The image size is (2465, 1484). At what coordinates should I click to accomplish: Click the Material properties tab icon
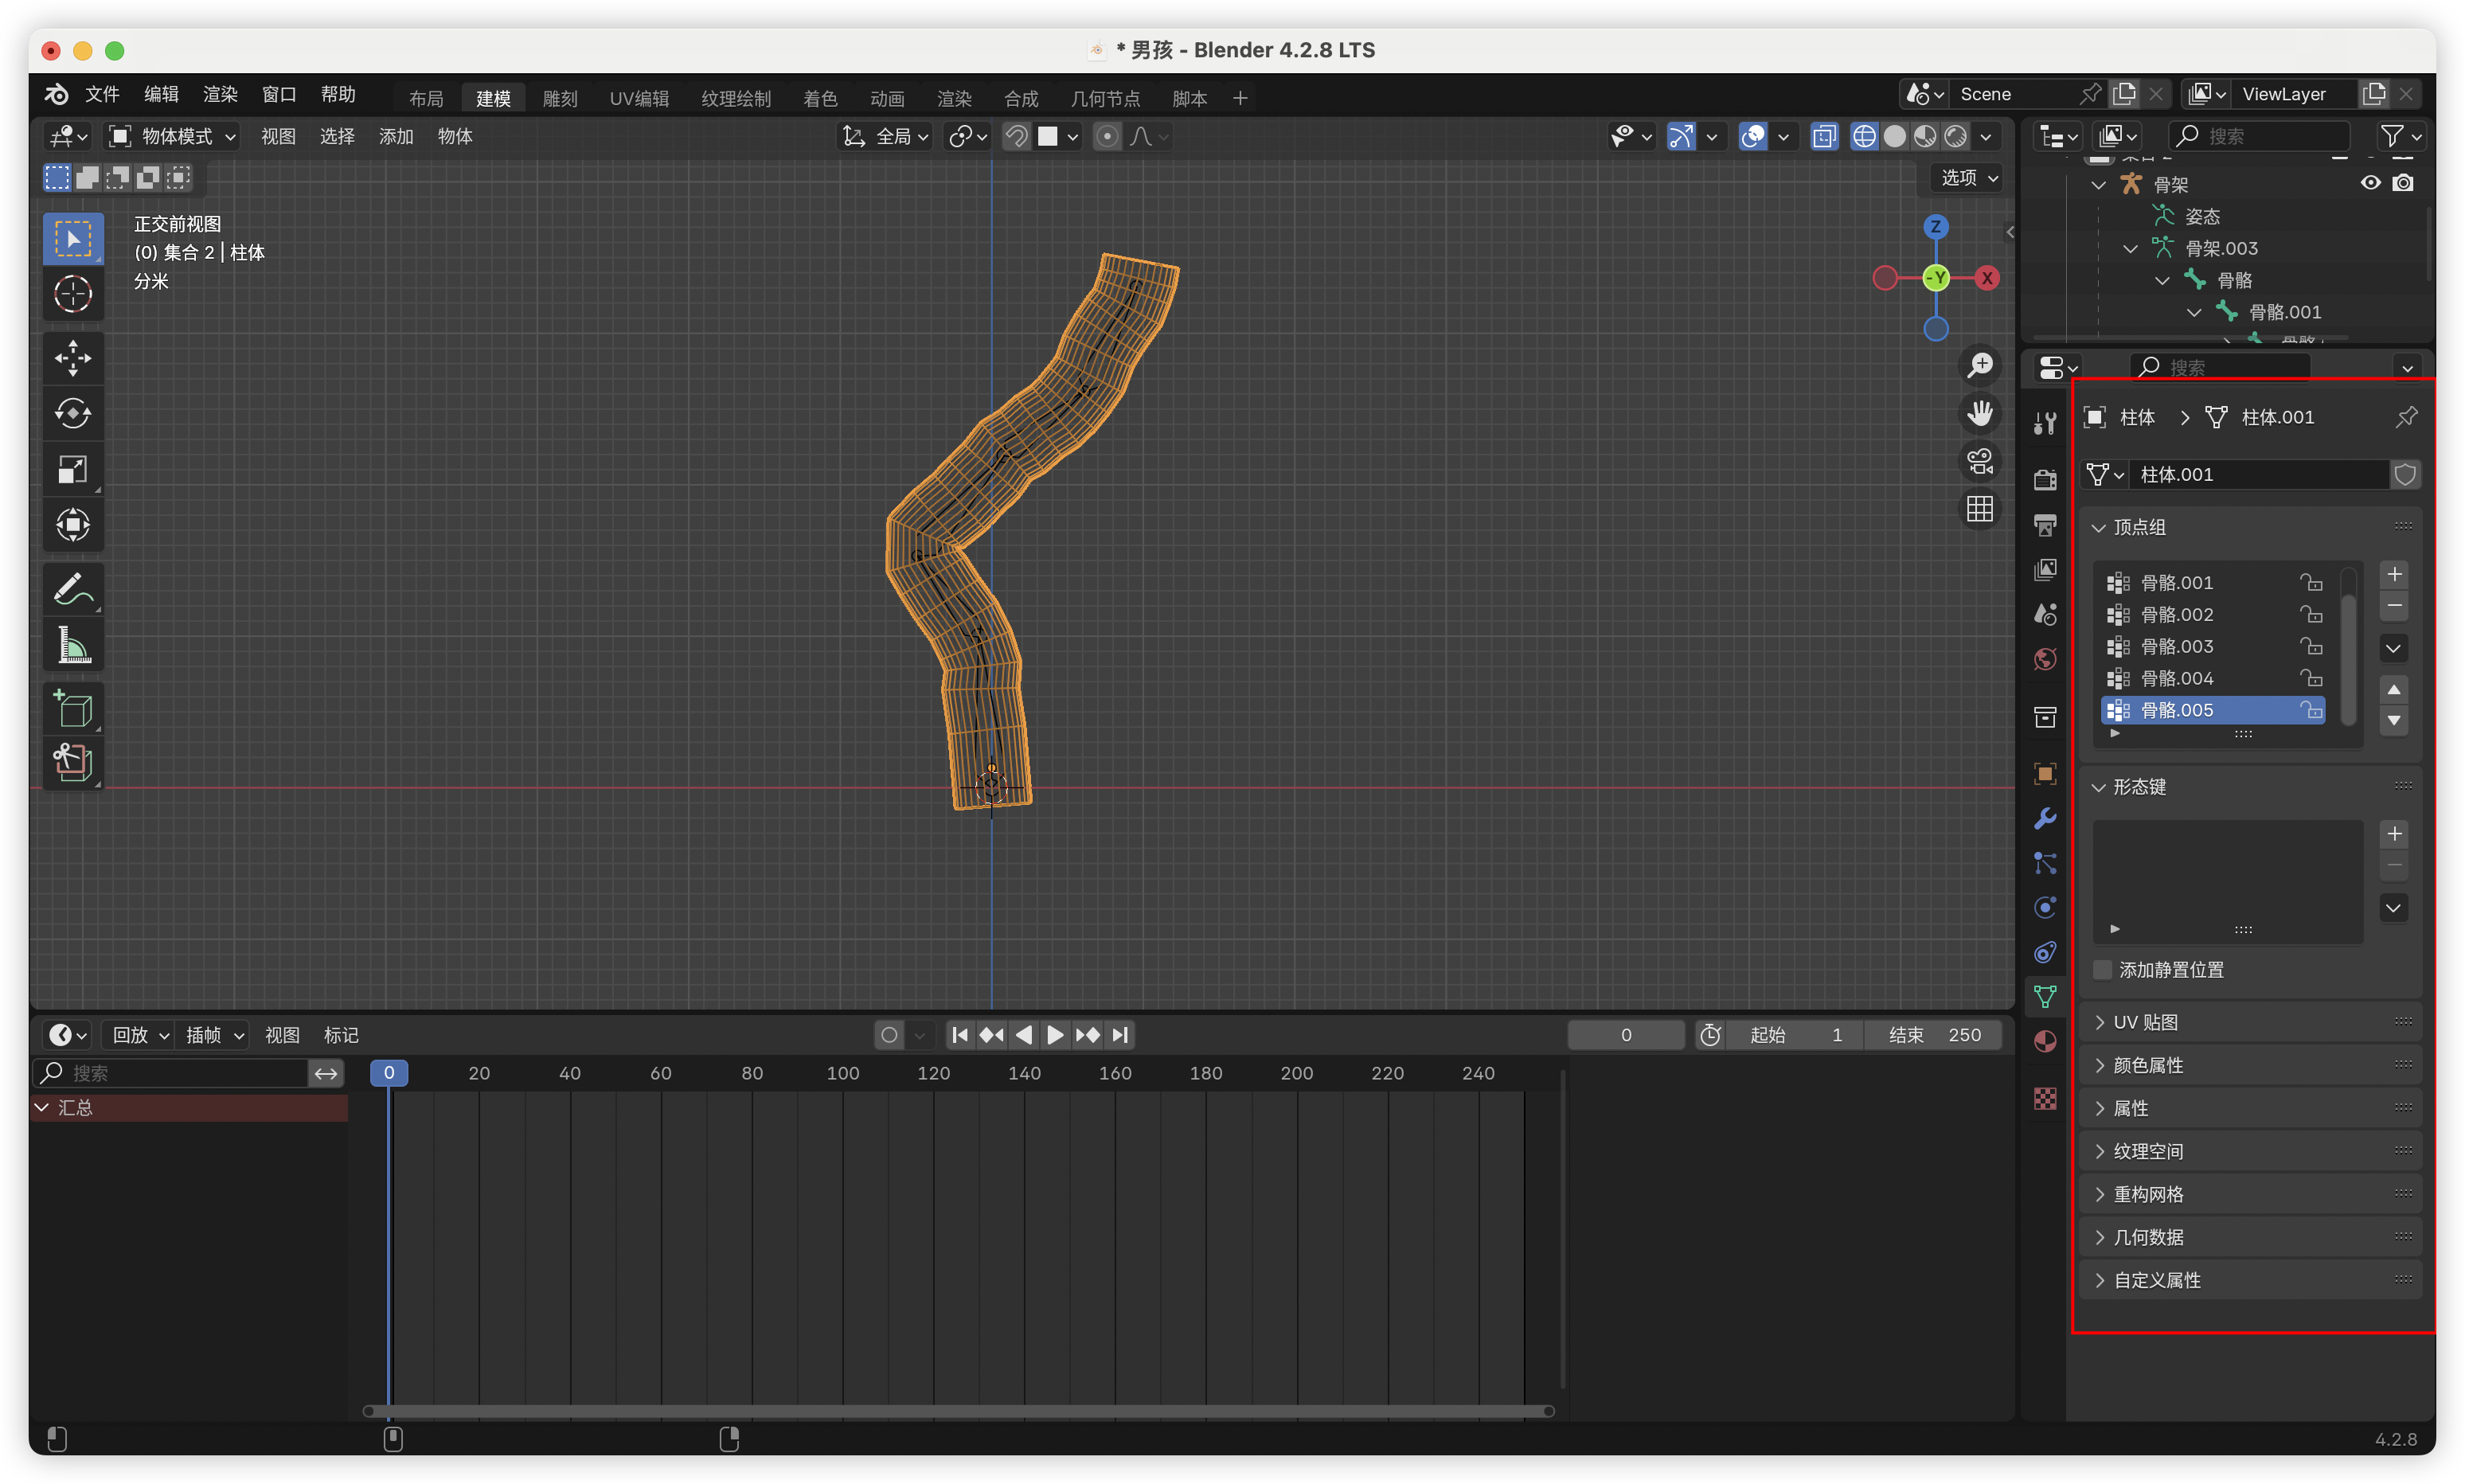[x=2045, y=1041]
